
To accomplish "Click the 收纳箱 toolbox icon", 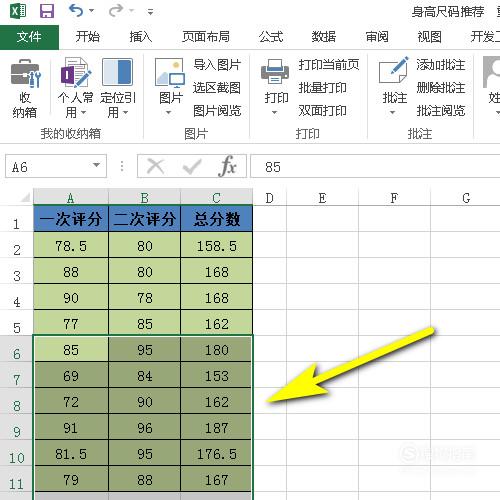I will point(25,74).
